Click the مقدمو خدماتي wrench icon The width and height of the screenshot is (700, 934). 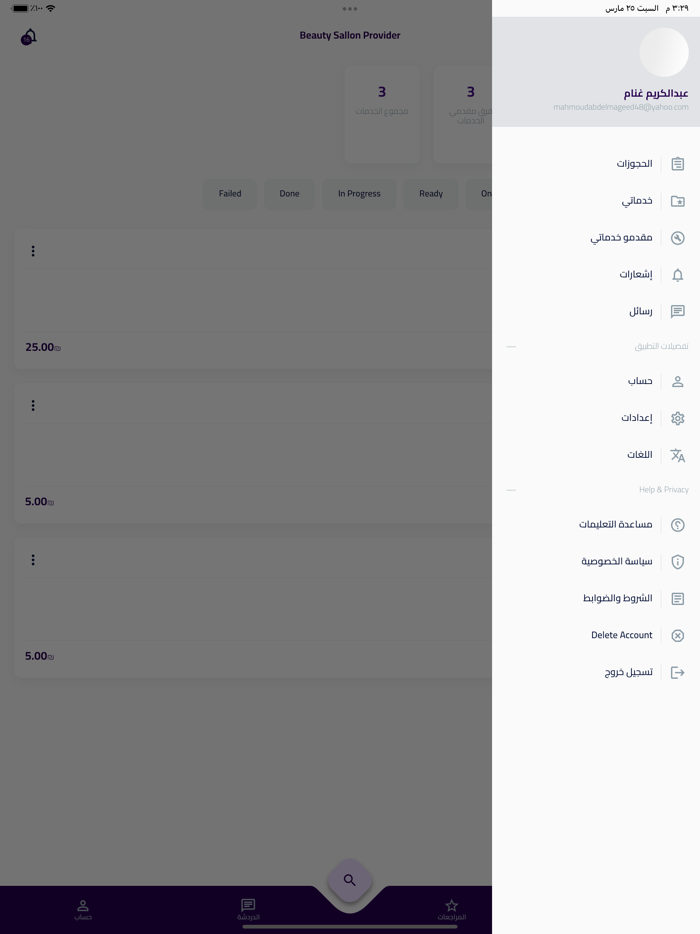(677, 238)
